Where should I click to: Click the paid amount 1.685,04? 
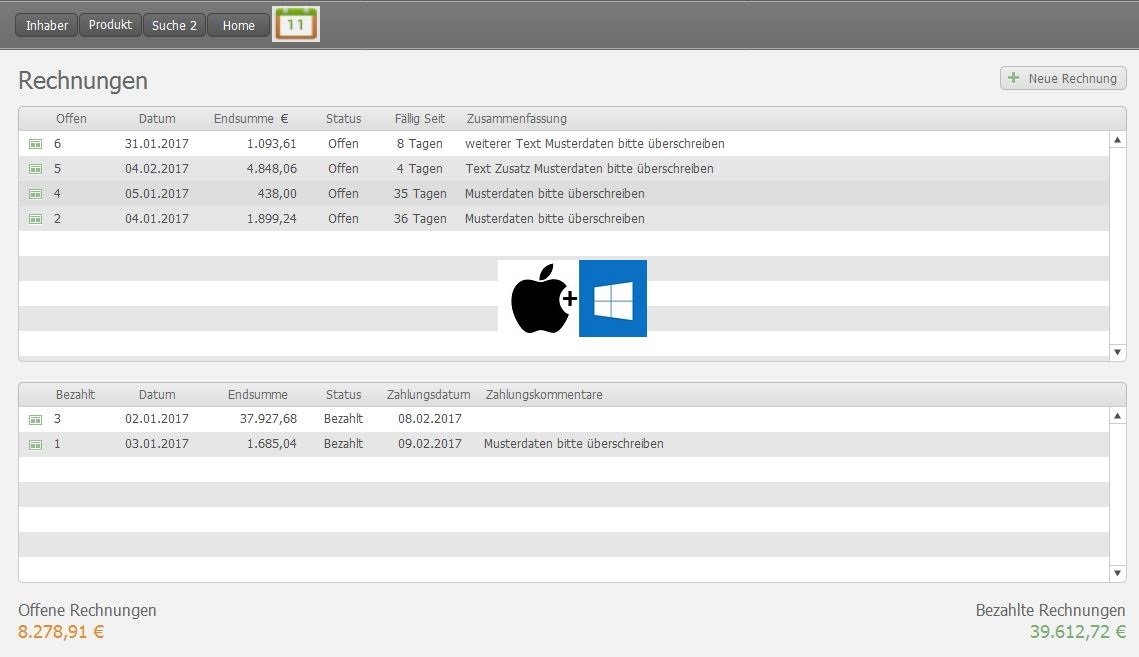pos(272,443)
